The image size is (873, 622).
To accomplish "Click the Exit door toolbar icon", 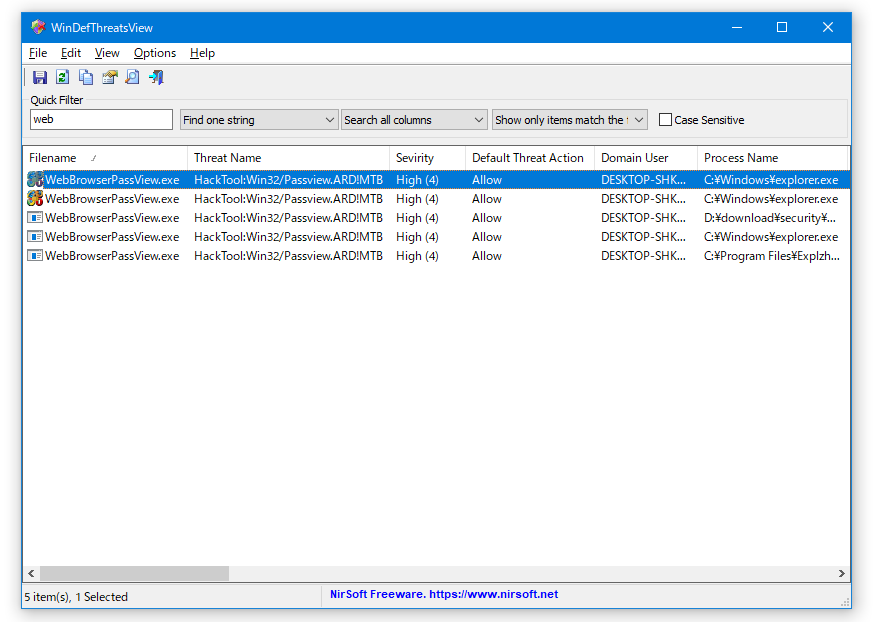I will tap(156, 77).
